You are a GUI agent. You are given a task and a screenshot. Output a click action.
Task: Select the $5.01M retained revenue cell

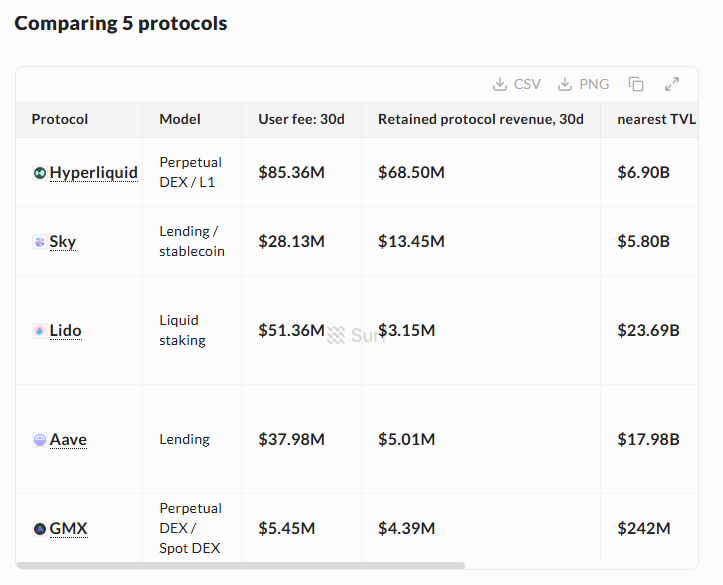point(481,439)
